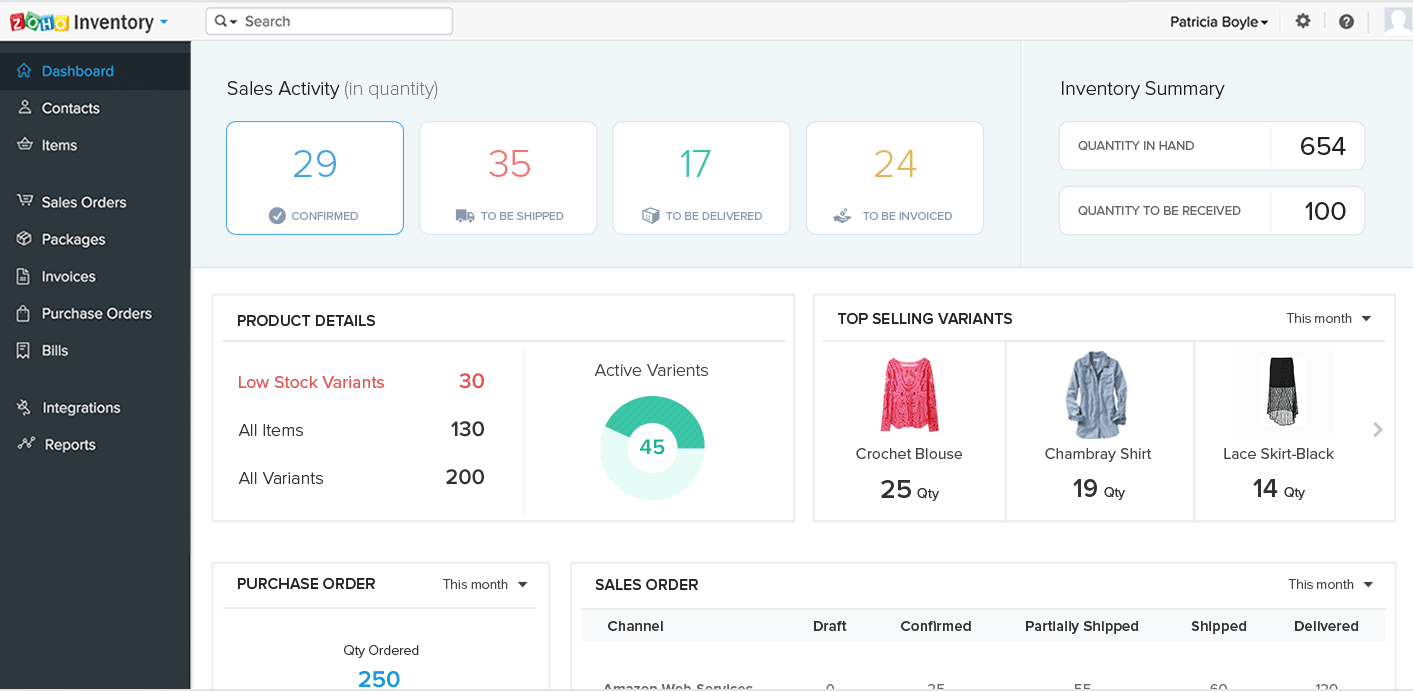The image size is (1413, 691).
Task: Click the Zoho logo icon
Action: pyautogui.click(x=39, y=22)
